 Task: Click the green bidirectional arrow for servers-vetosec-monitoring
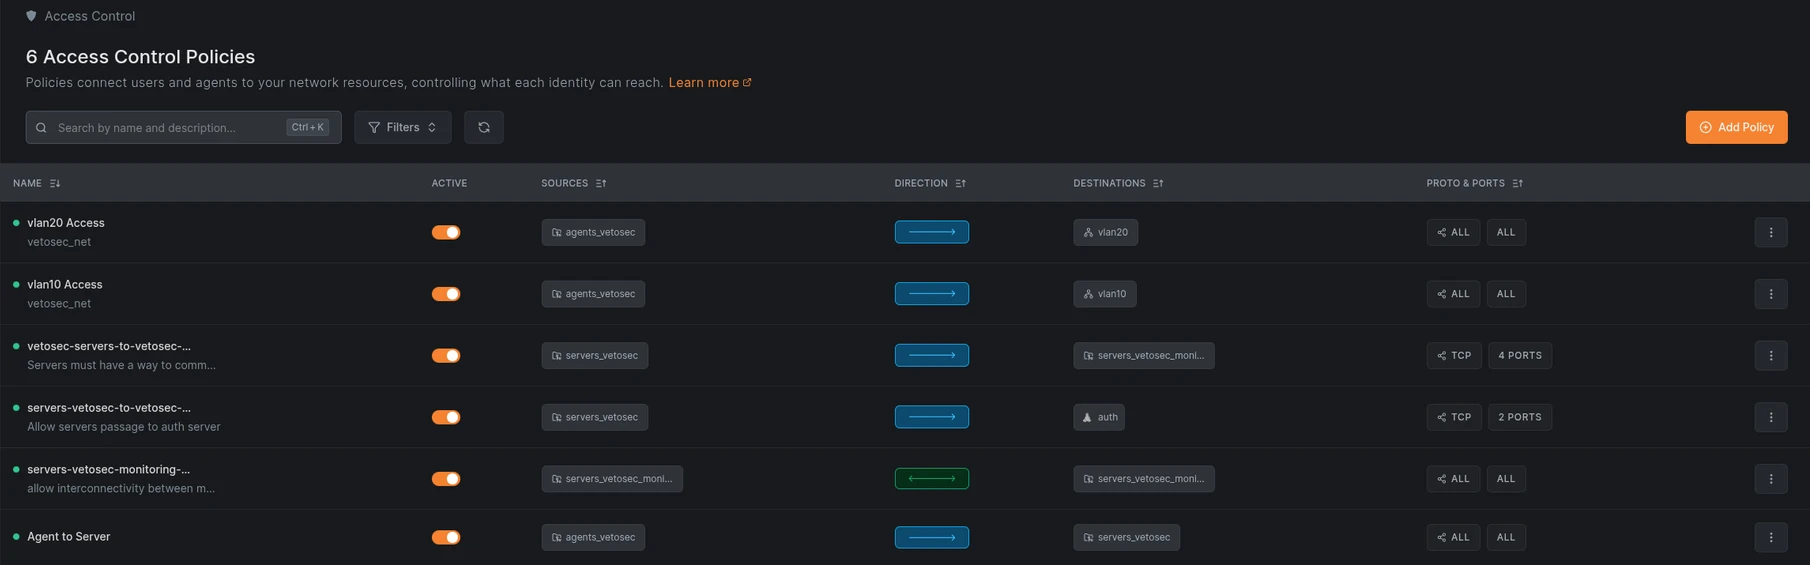click(932, 479)
